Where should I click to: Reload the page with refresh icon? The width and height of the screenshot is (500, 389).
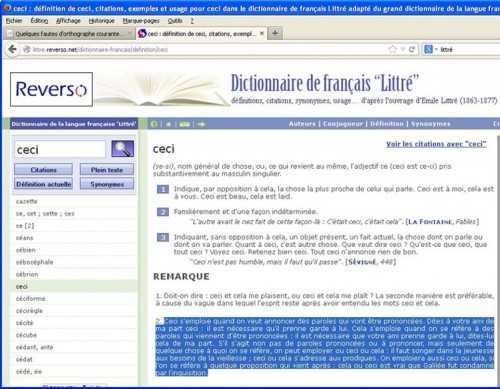(412, 49)
